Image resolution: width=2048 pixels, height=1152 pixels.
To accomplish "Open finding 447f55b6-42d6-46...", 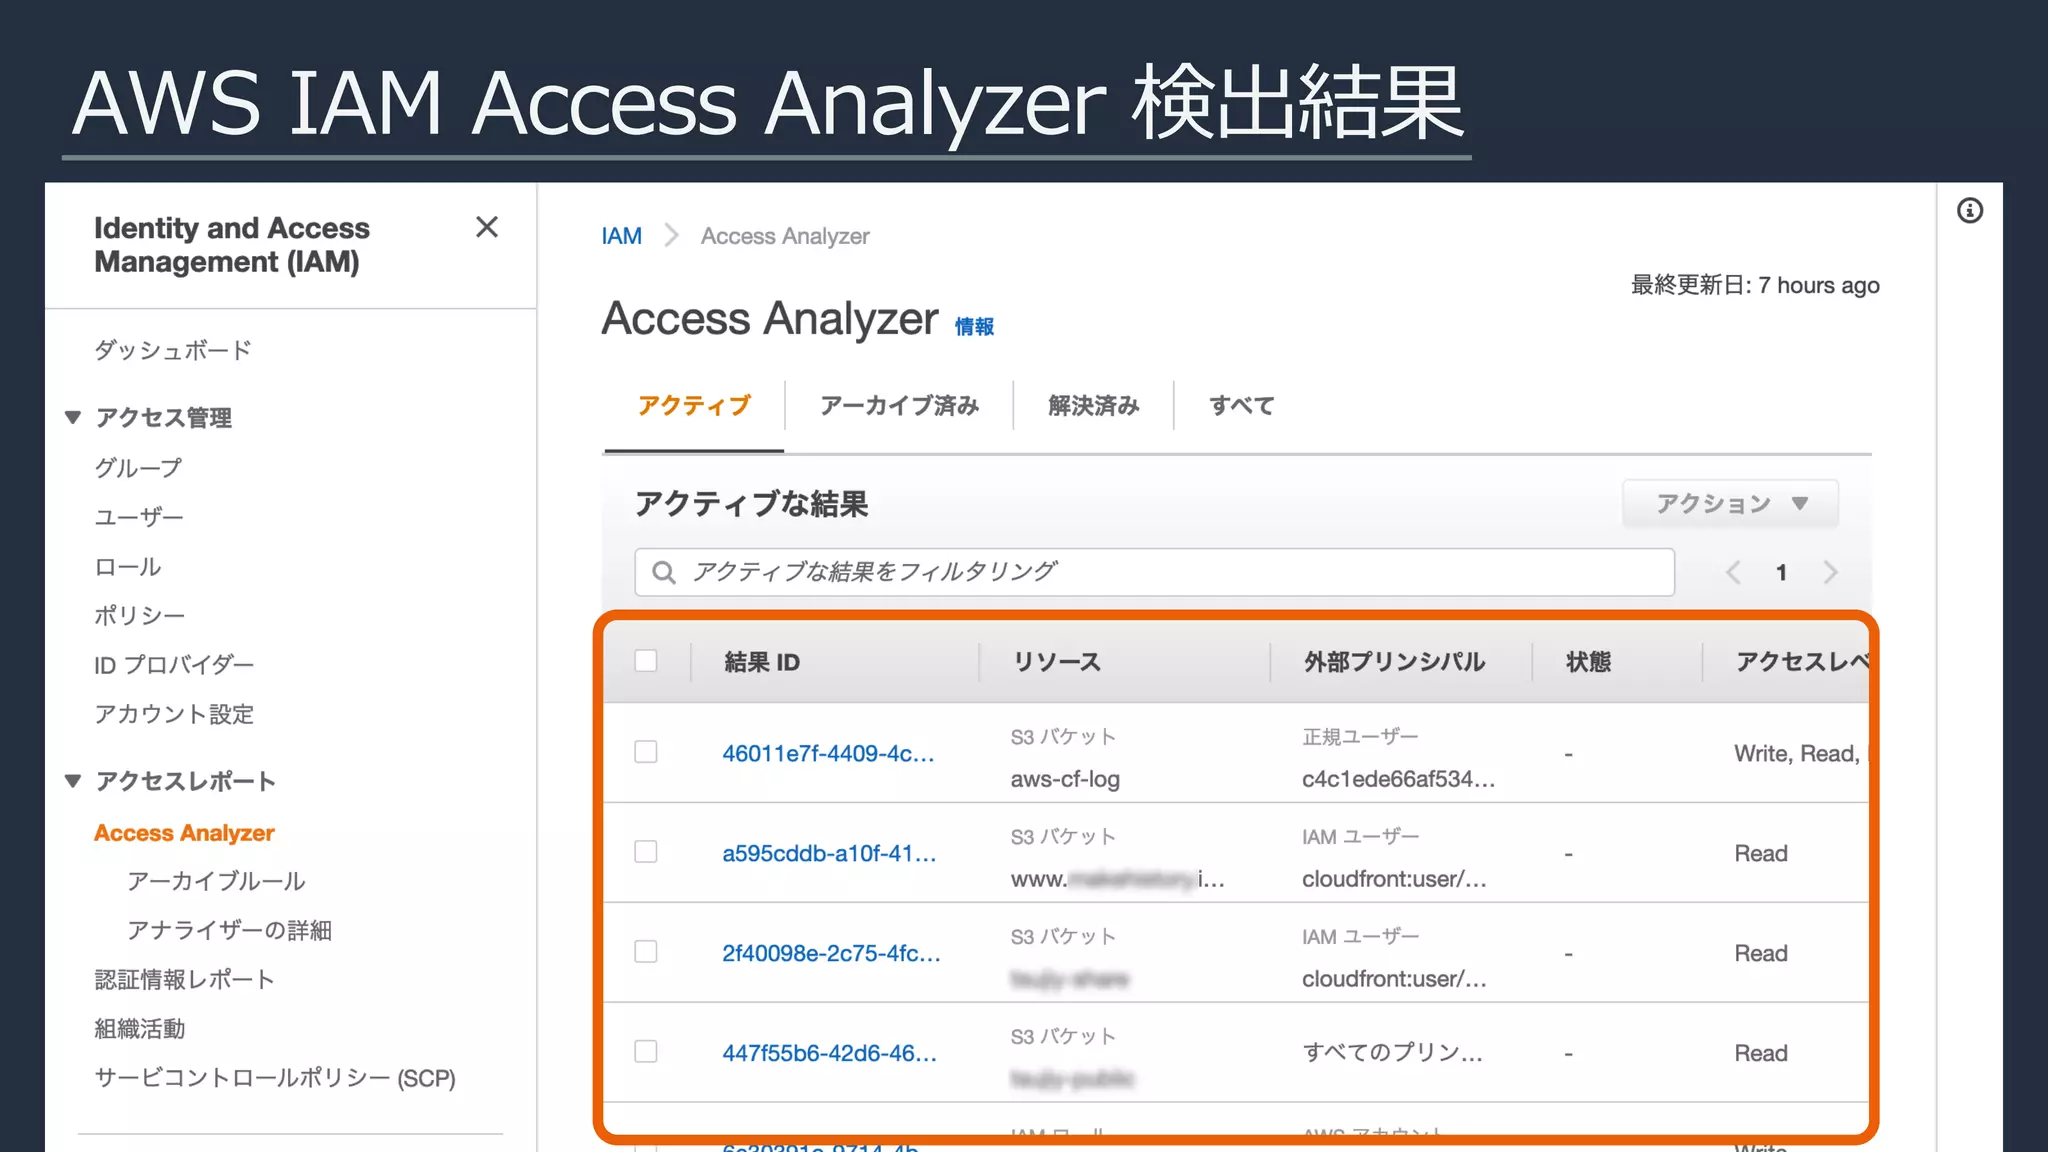I will coord(829,1053).
